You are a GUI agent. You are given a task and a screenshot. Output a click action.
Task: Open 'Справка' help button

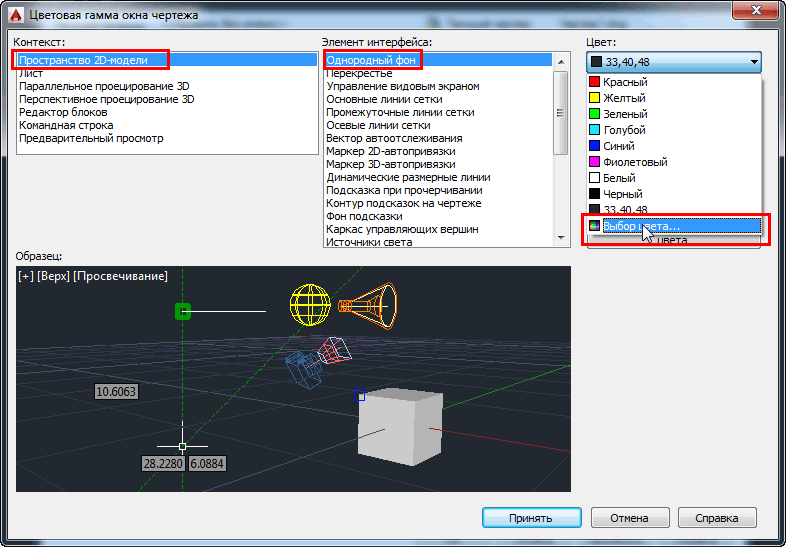point(717,518)
